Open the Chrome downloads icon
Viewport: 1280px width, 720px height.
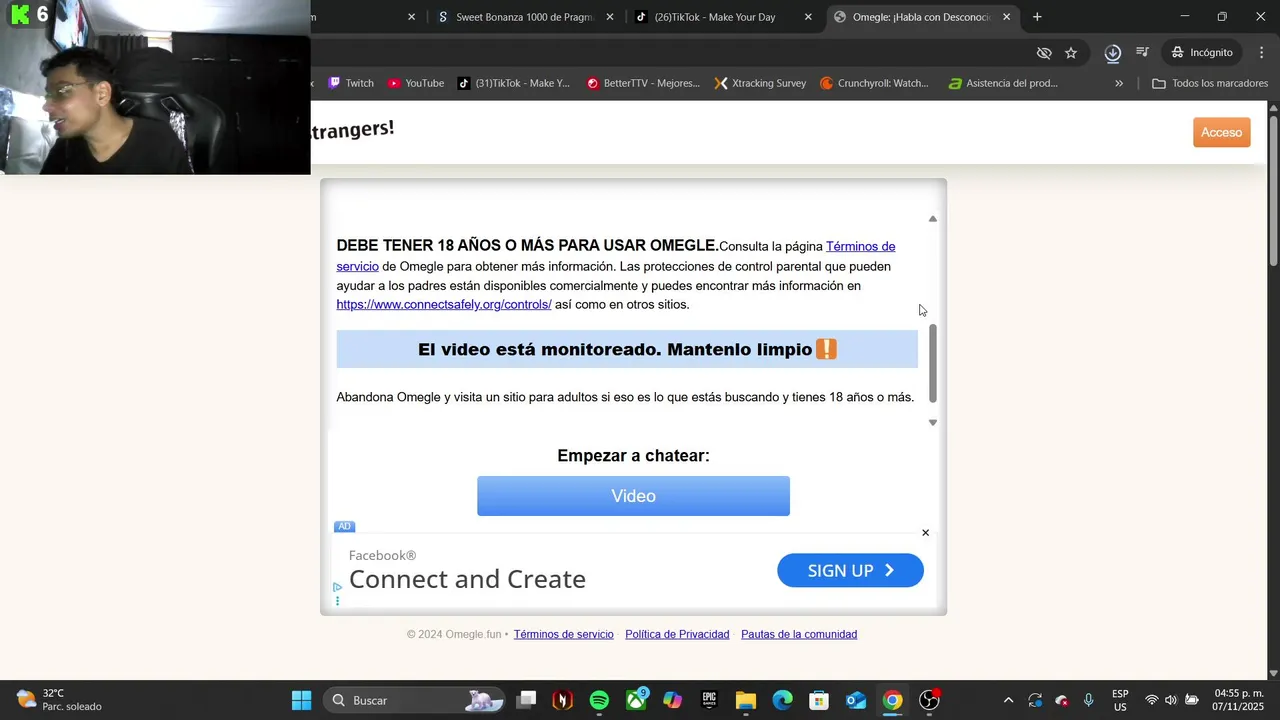pyautogui.click(x=1112, y=52)
